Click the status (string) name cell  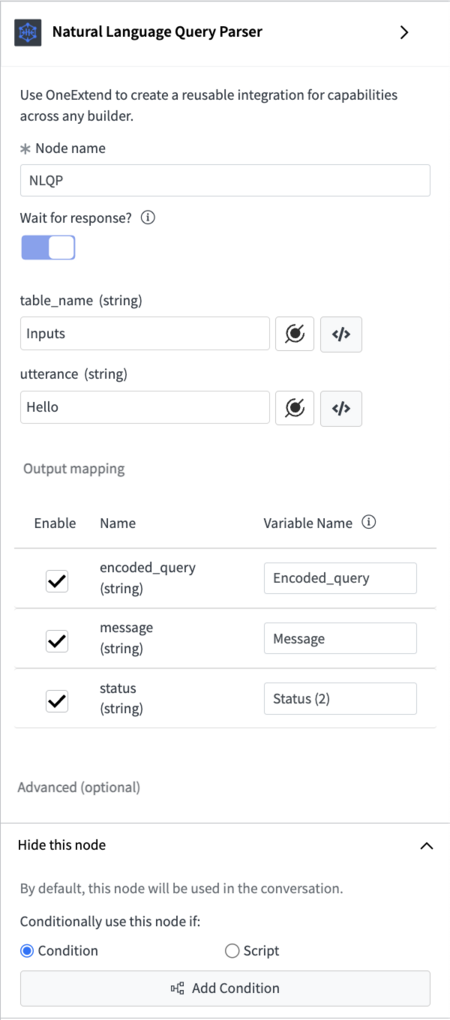point(122,698)
